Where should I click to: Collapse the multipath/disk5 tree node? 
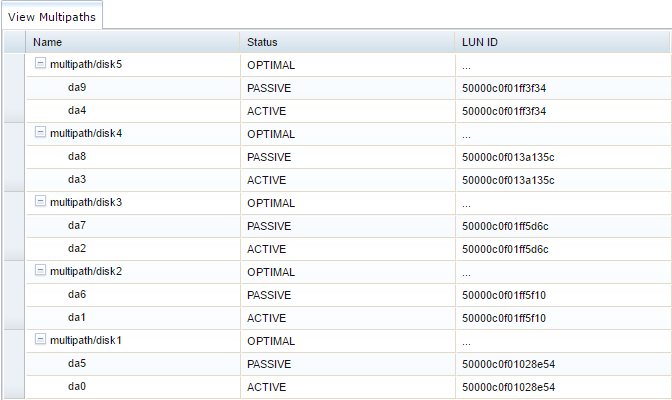click(40, 63)
